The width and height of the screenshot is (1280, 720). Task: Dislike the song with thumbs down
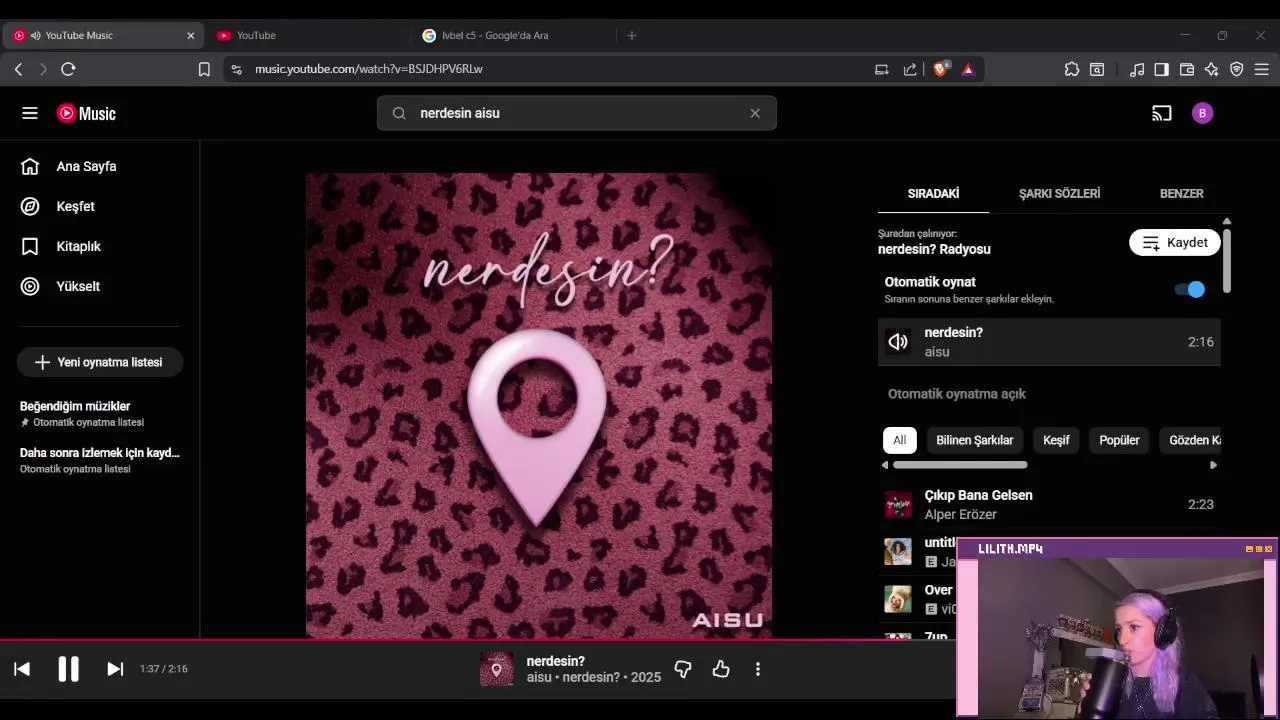click(x=683, y=669)
